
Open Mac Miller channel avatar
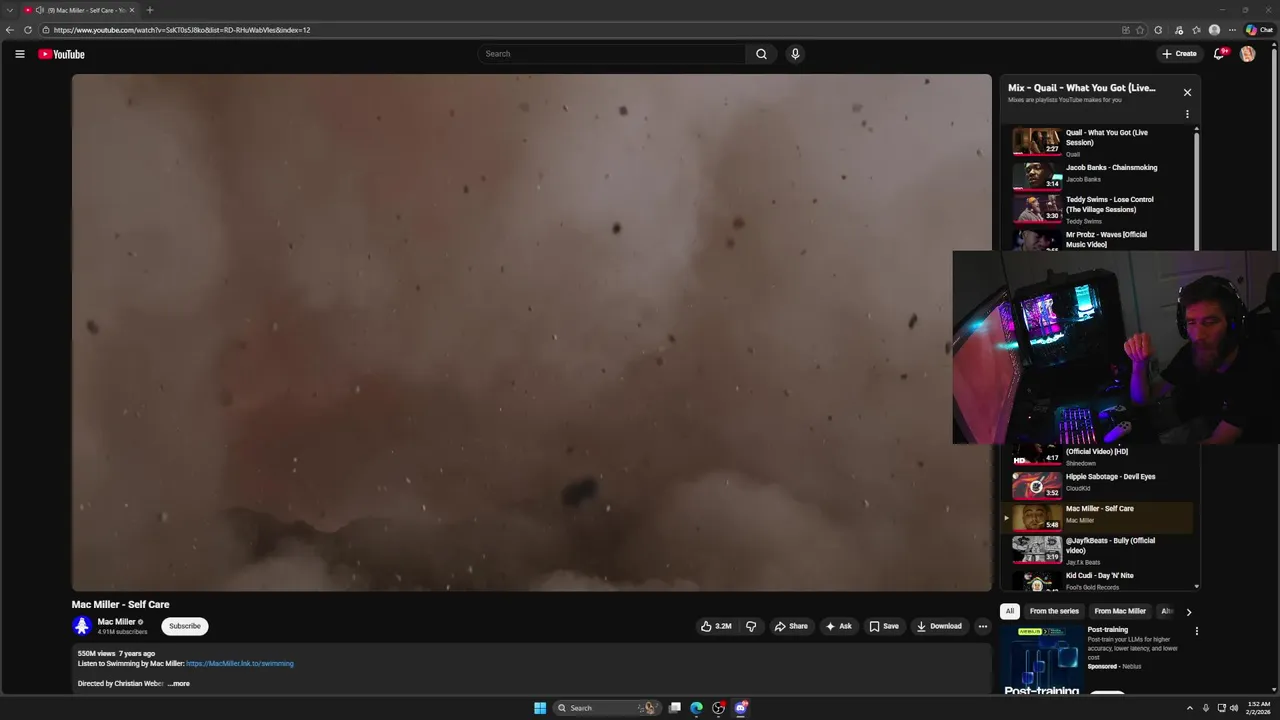[82, 626]
